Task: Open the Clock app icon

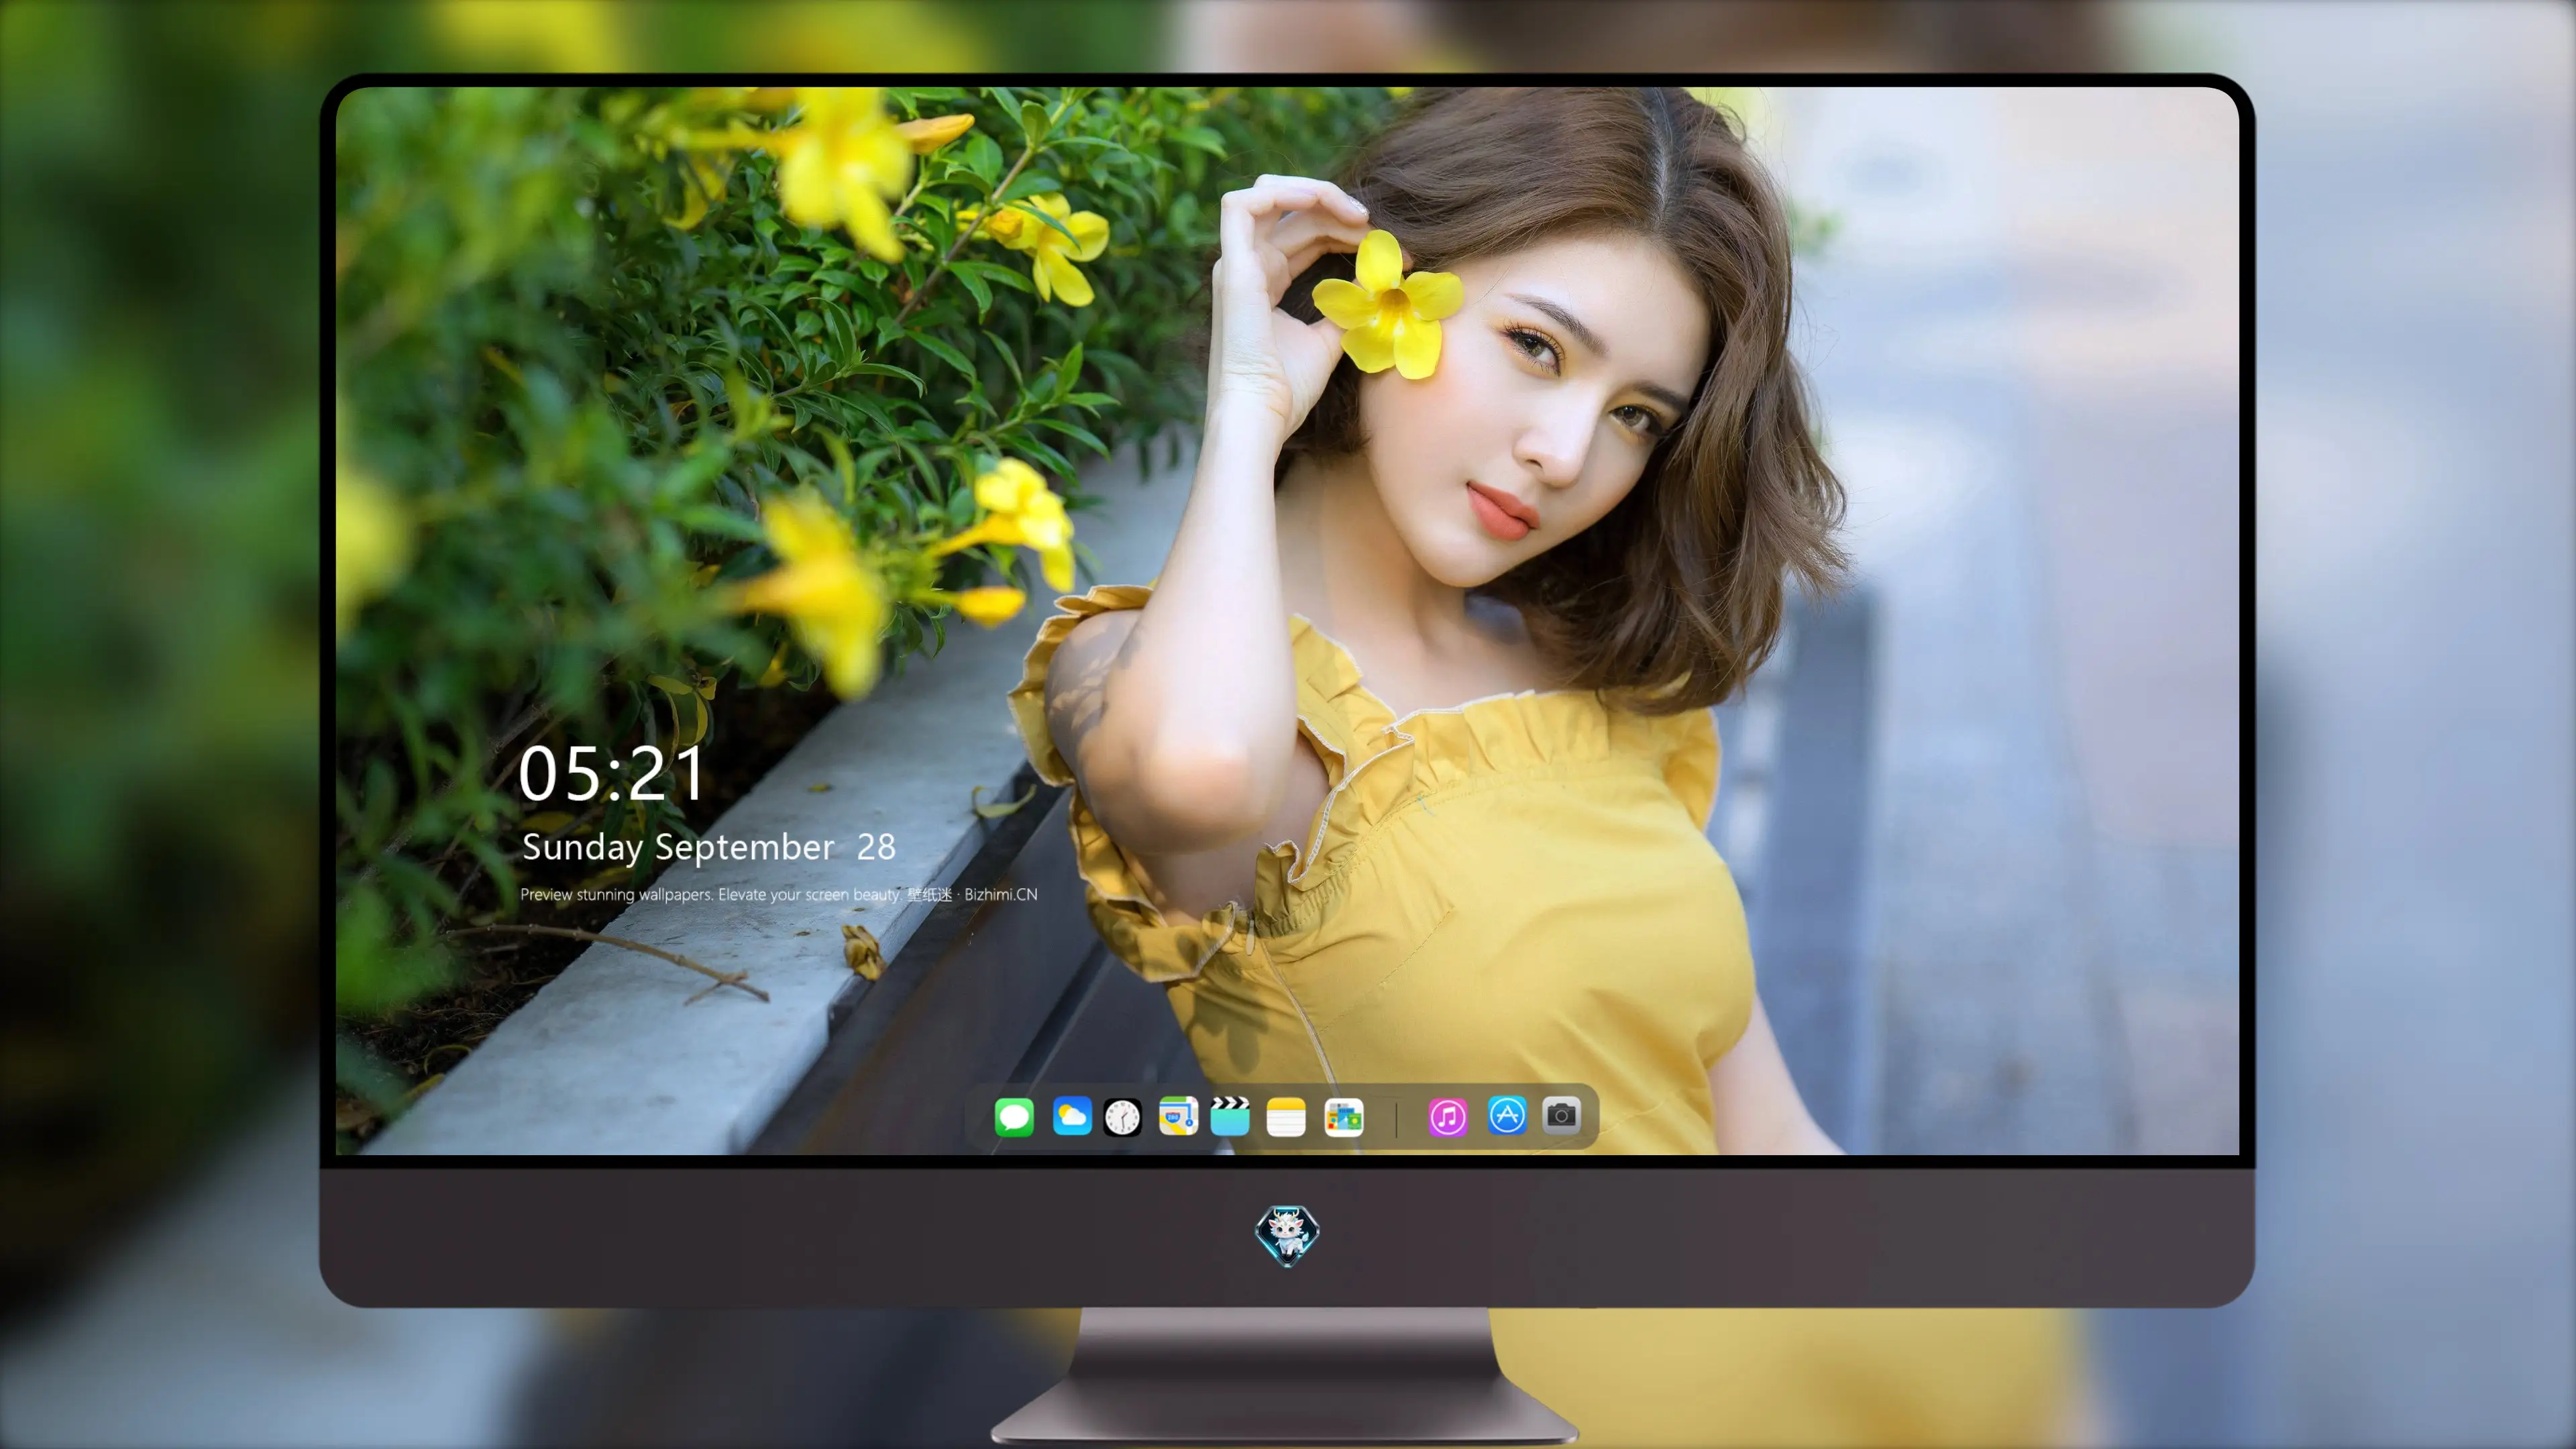Action: pyautogui.click(x=1122, y=1117)
